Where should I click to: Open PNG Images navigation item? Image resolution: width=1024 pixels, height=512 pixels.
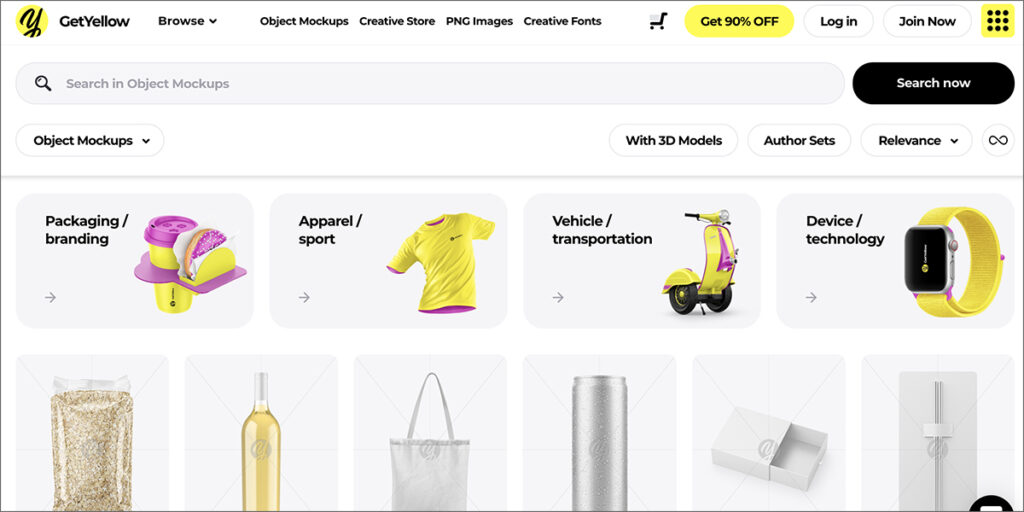coord(479,21)
